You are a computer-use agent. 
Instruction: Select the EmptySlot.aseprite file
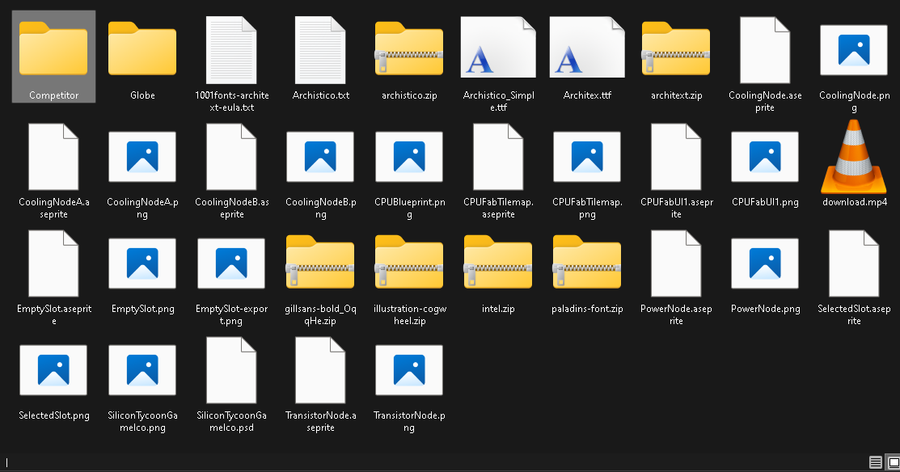click(53, 276)
